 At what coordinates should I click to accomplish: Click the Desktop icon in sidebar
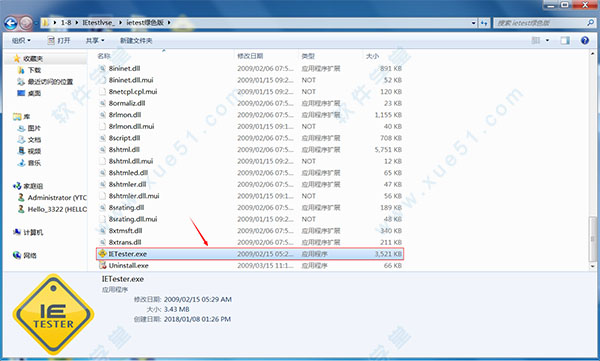(x=21, y=93)
